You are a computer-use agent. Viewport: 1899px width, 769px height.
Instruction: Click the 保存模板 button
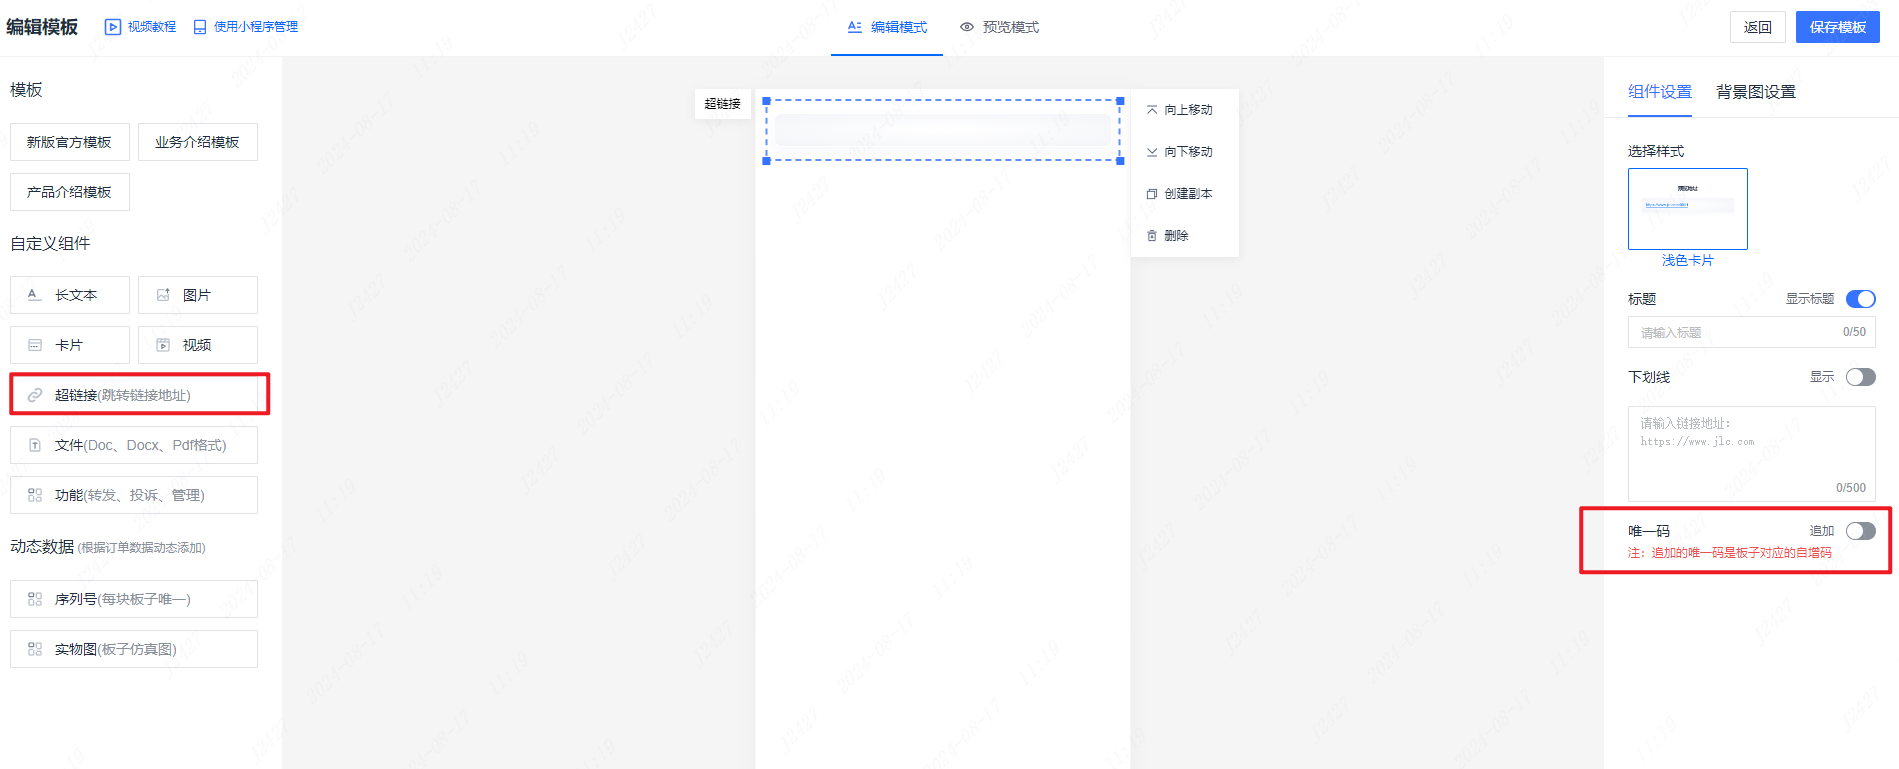(x=1837, y=27)
